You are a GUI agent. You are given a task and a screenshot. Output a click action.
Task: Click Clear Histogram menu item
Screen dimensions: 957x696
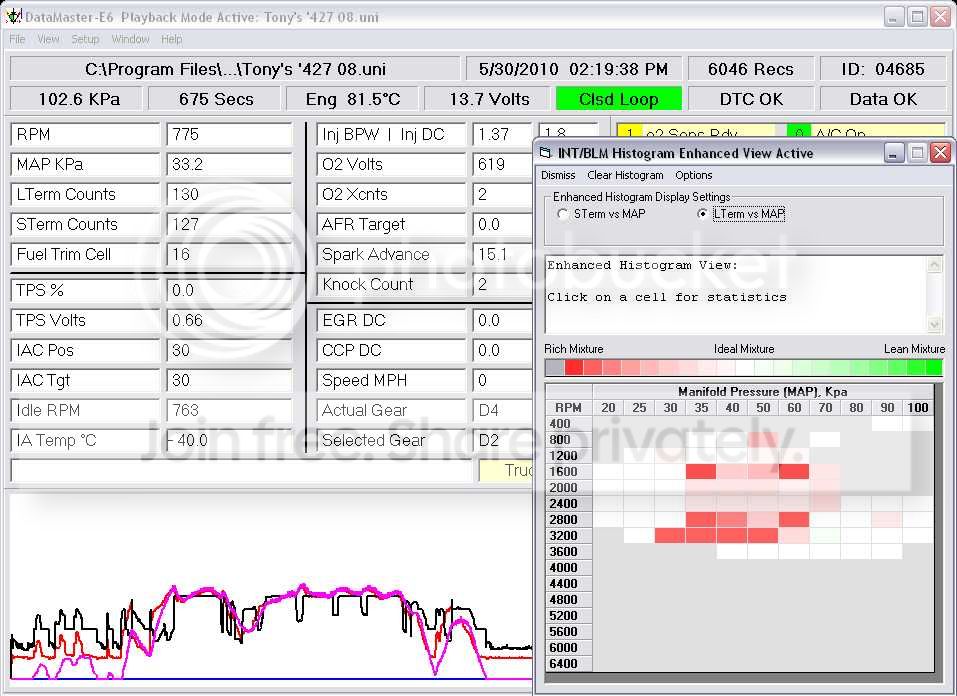(625, 175)
